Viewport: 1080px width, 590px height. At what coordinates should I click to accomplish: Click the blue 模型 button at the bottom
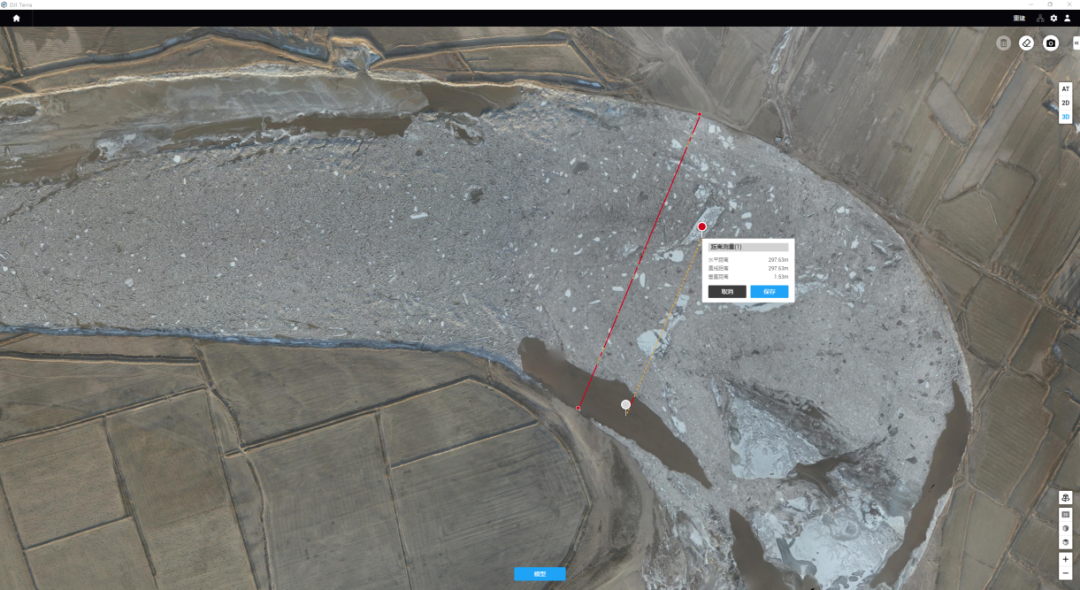pyautogui.click(x=540, y=574)
